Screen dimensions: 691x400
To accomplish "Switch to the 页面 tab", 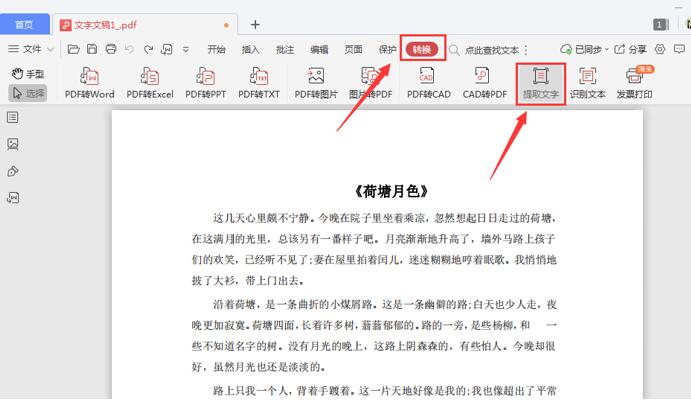I will click(353, 50).
